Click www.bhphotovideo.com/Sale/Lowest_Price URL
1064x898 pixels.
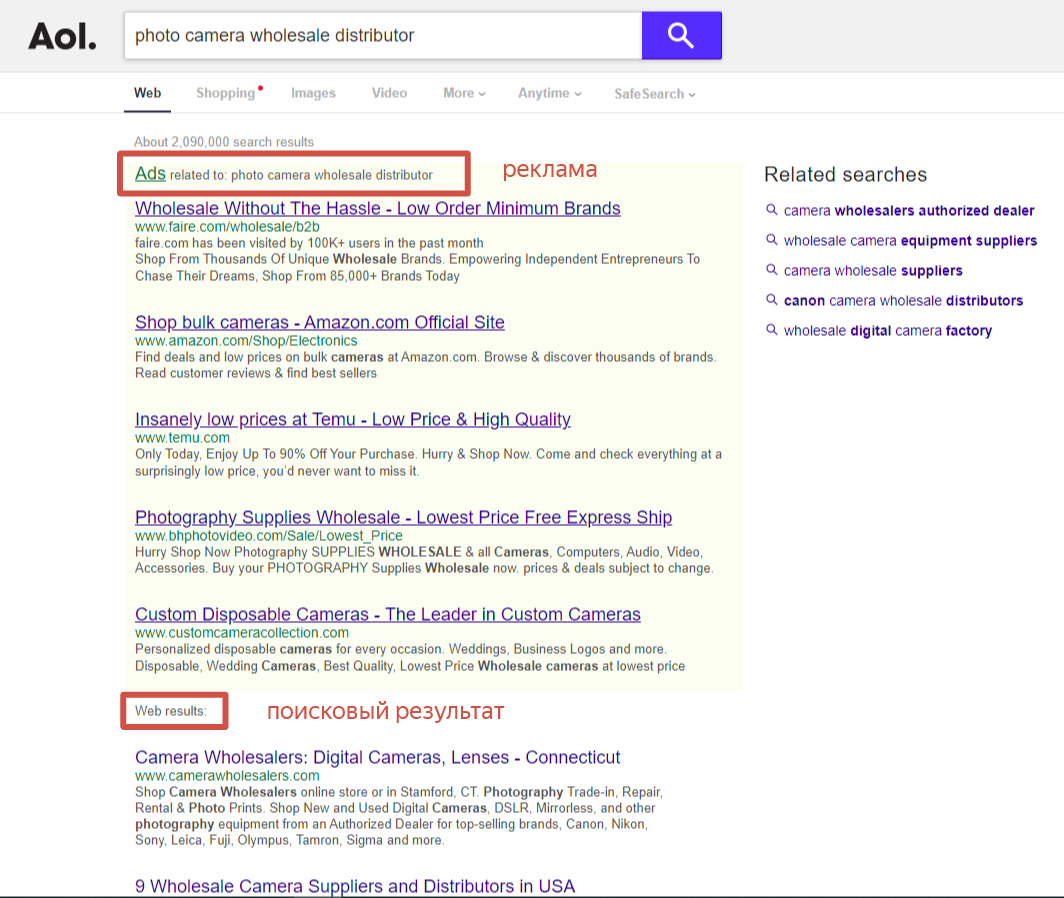269,536
